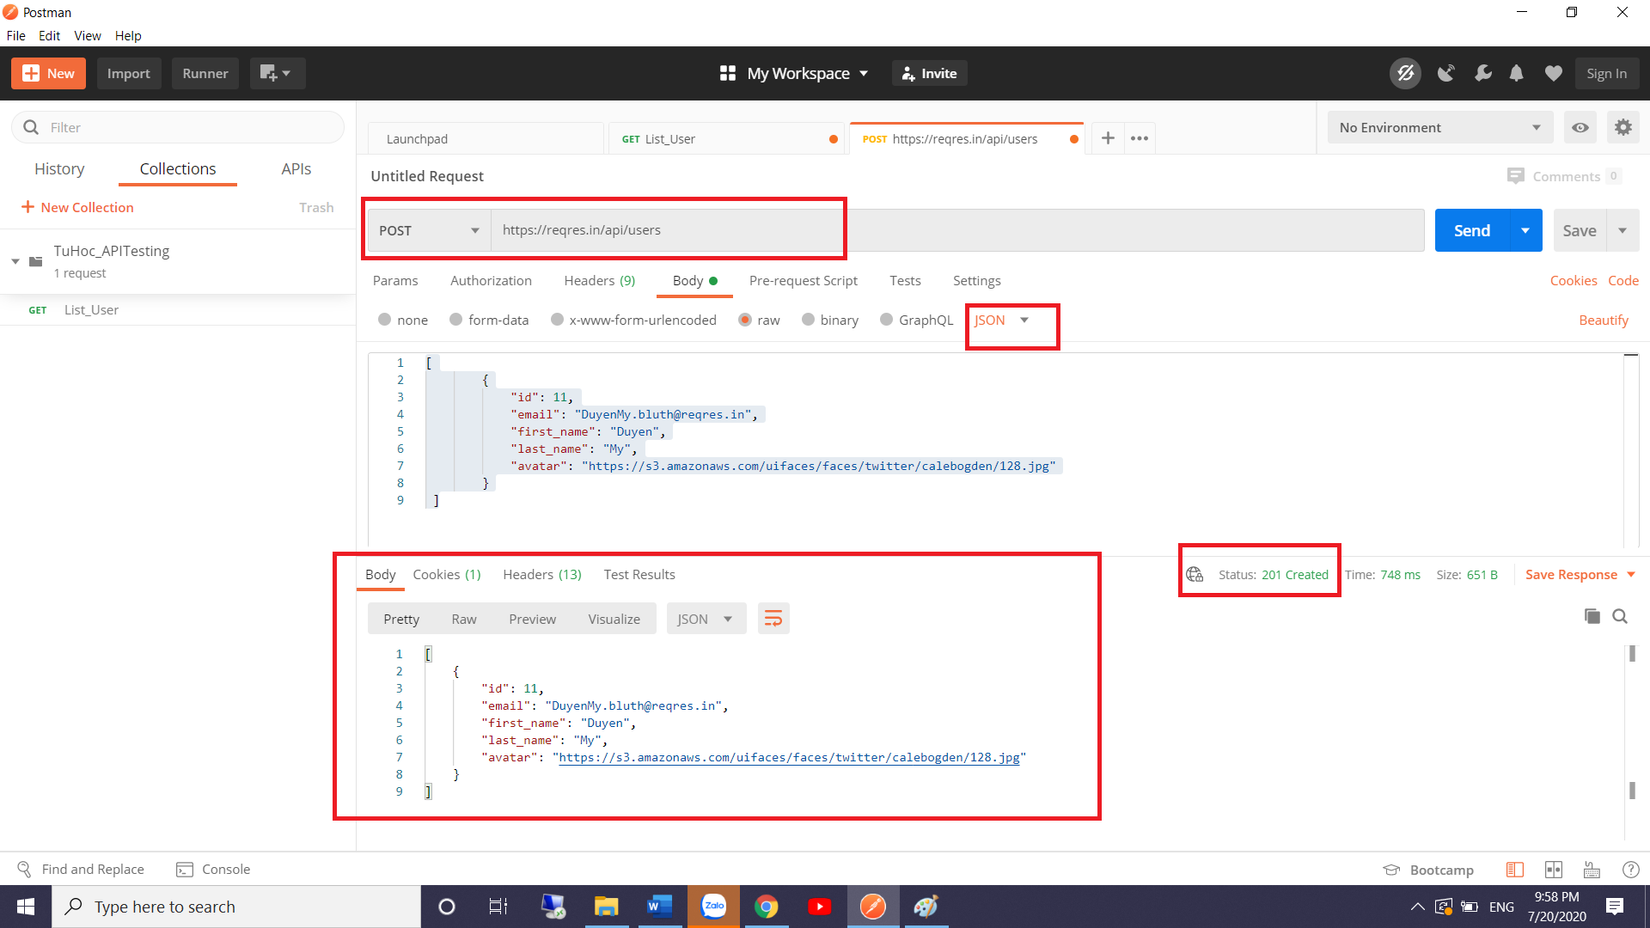The width and height of the screenshot is (1650, 928).
Task: Open the tab options ellipsis menu
Action: 1139,138
